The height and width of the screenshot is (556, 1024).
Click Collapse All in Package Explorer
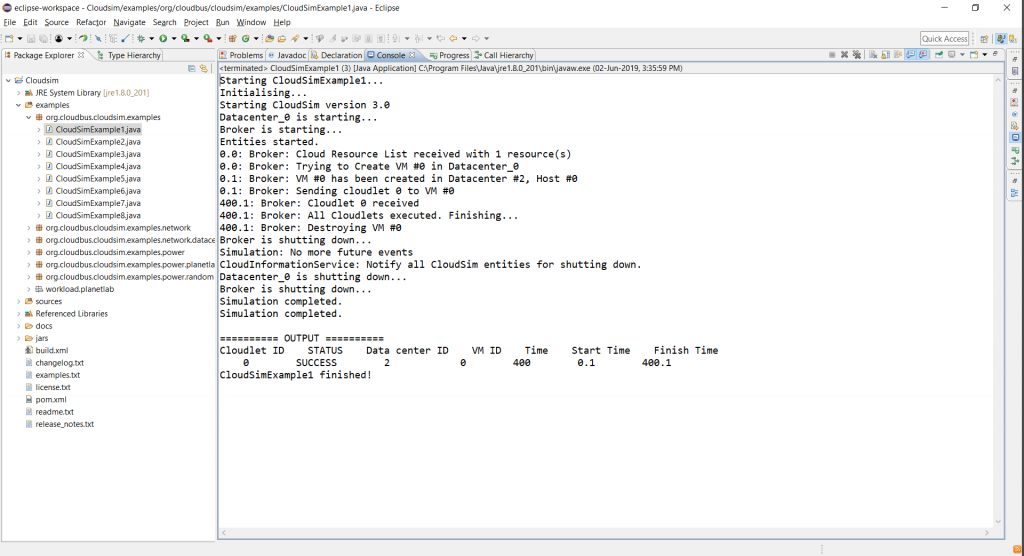pyautogui.click(x=191, y=69)
